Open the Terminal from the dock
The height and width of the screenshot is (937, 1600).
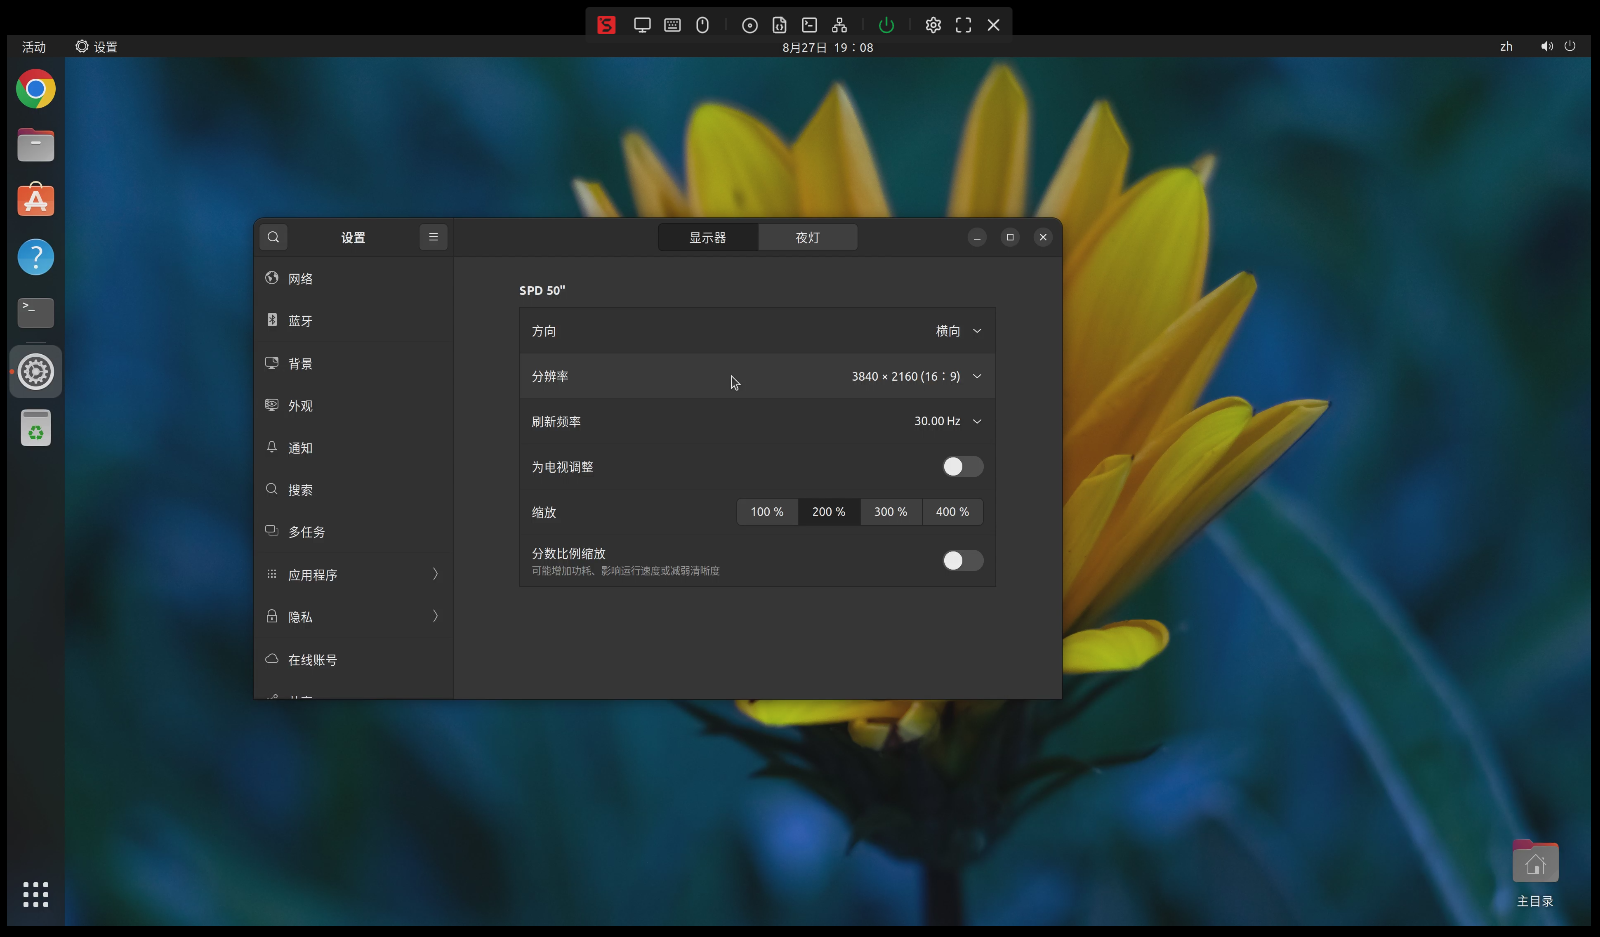click(x=36, y=313)
